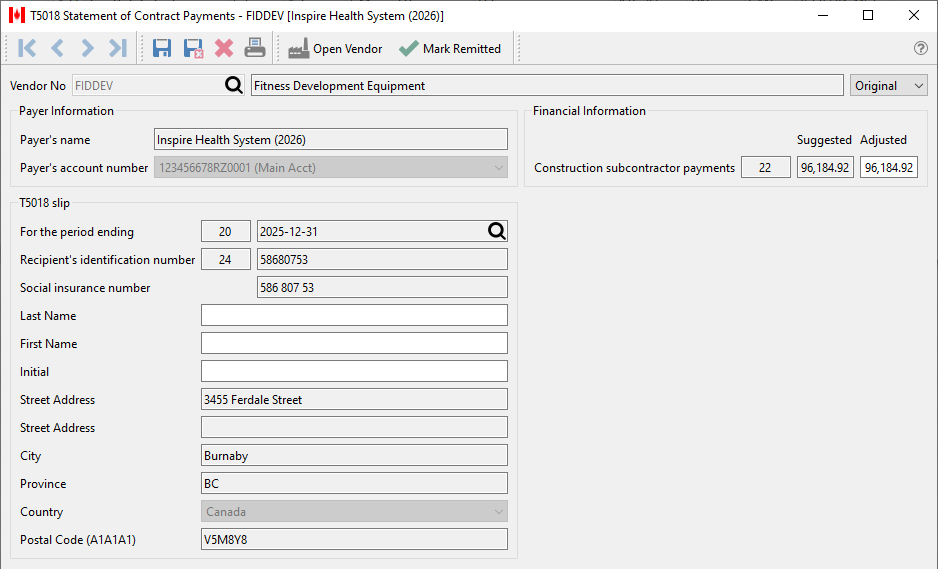Navigate to the next record

coord(87,48)
